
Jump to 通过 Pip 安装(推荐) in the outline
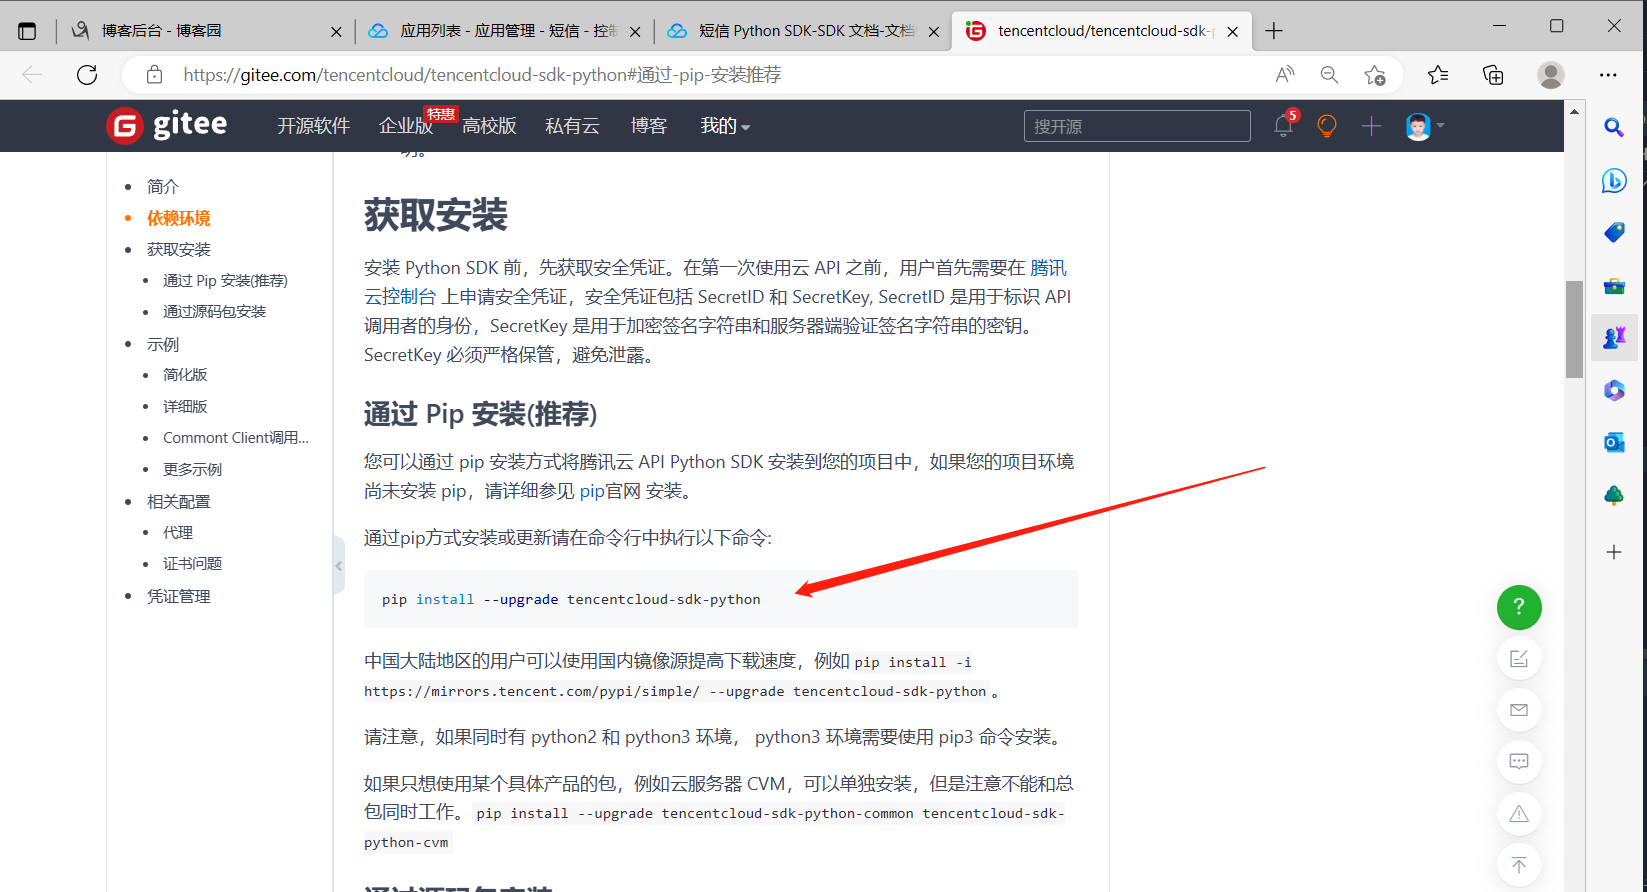click(225, 281)
